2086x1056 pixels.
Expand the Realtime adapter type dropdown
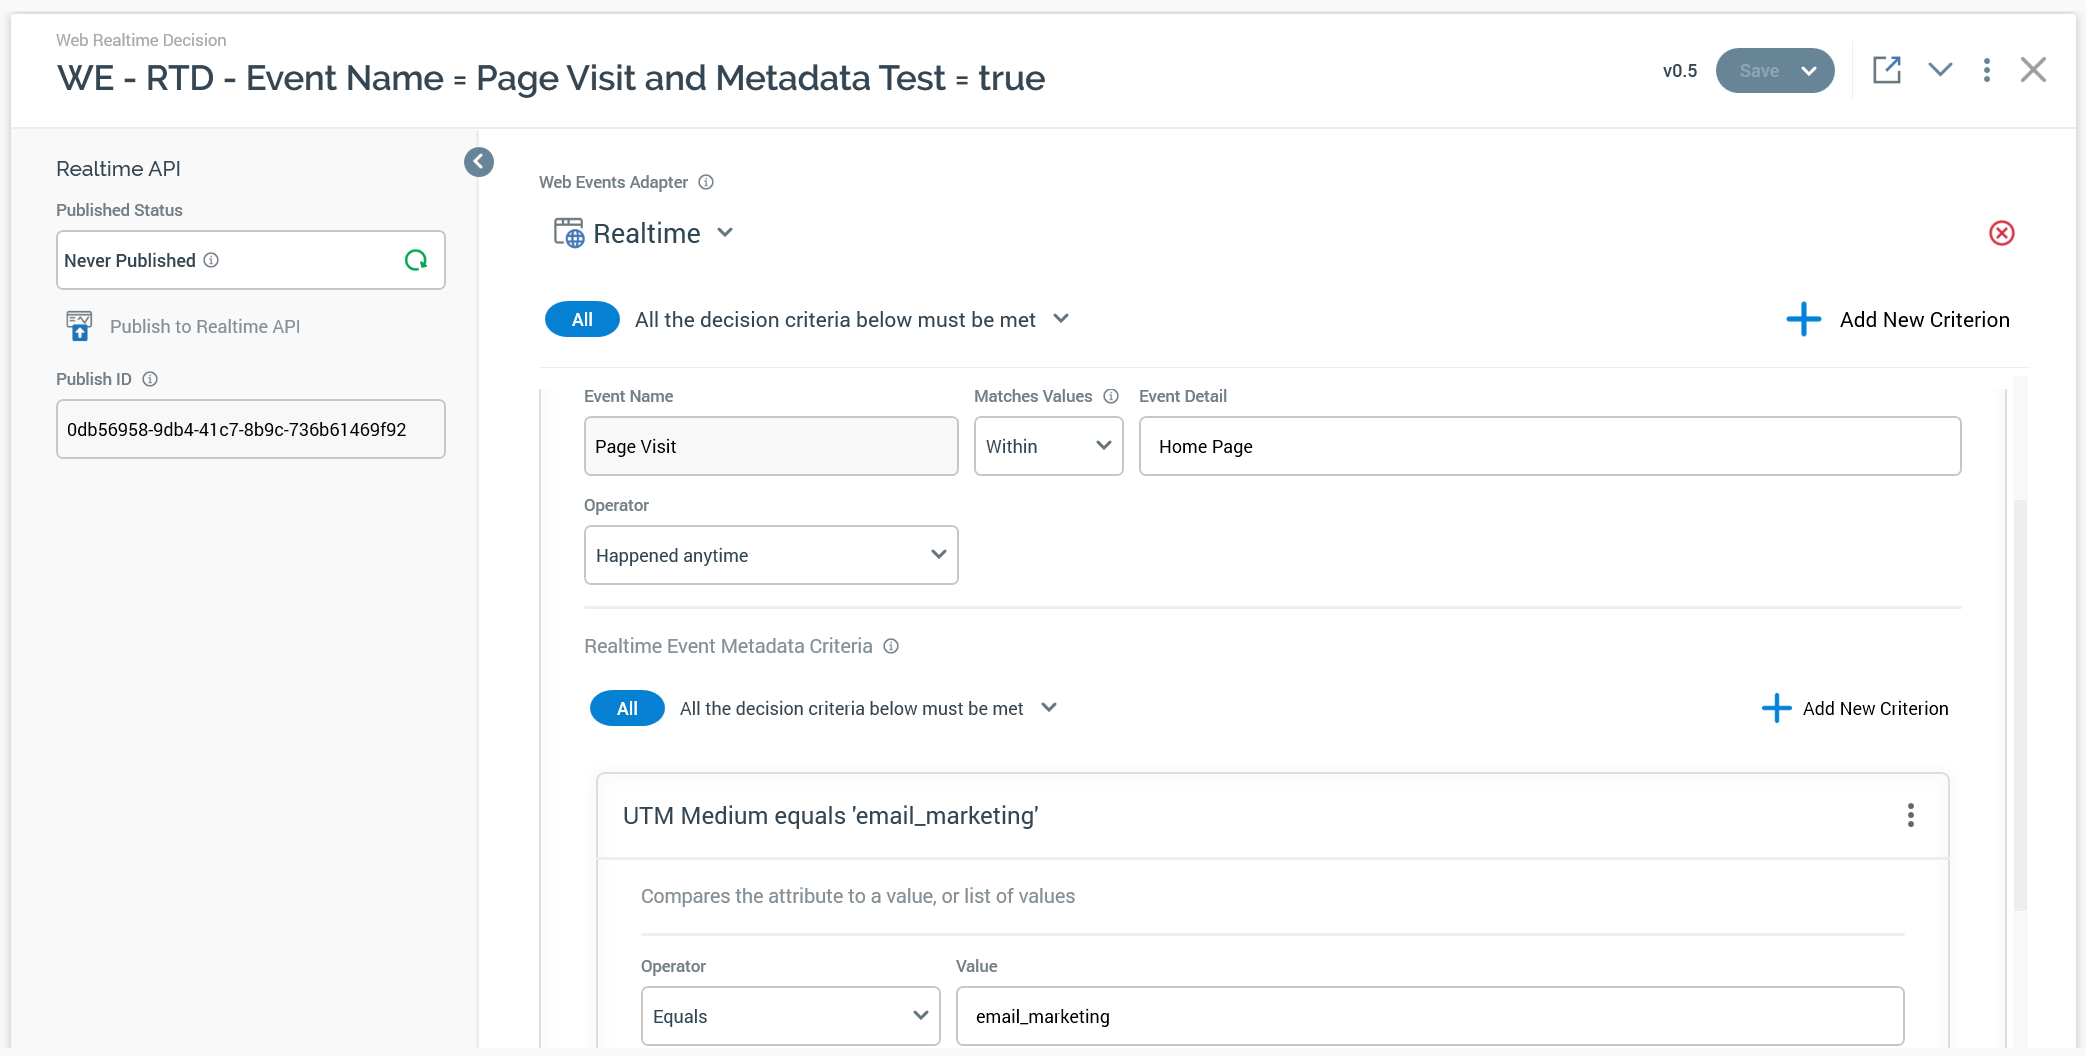[x=726, y=233]
